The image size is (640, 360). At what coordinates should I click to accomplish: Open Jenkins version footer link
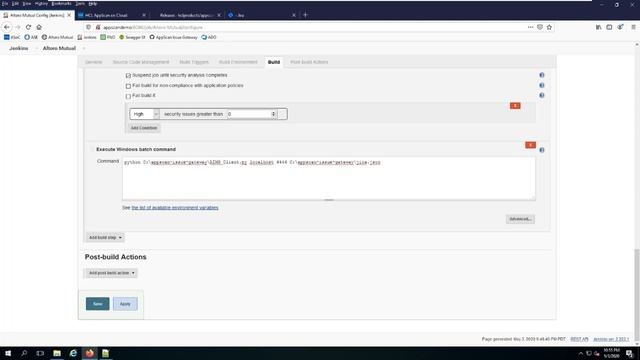pyautogui.click(x=611, y=339)
